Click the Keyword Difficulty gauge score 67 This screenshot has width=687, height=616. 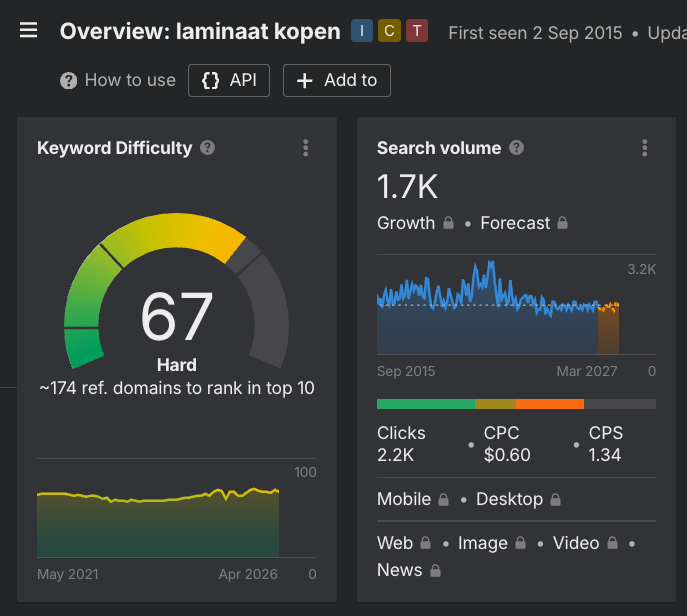tap(177, 316)
